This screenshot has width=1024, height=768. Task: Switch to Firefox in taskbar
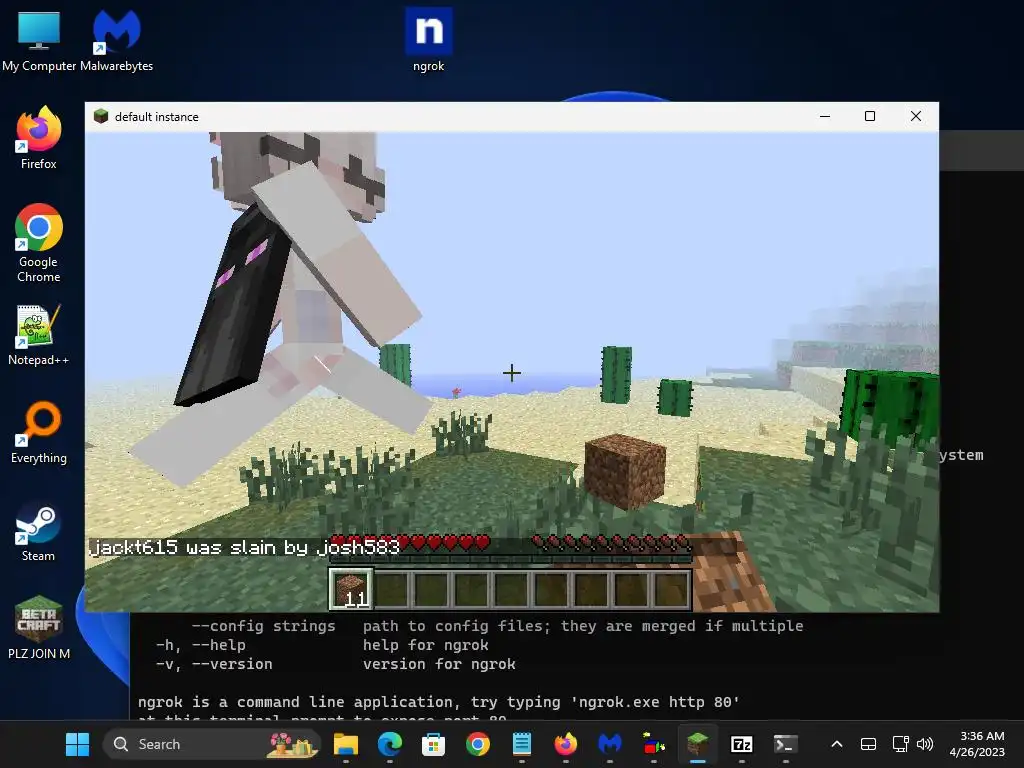pos(566,744)
